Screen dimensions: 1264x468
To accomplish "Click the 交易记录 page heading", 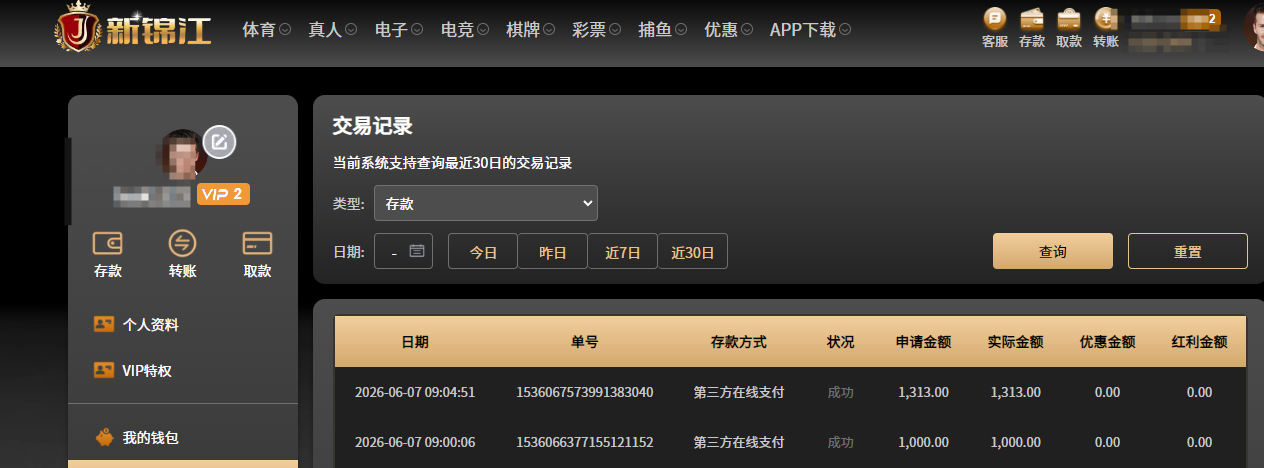I will click(373, 126).
